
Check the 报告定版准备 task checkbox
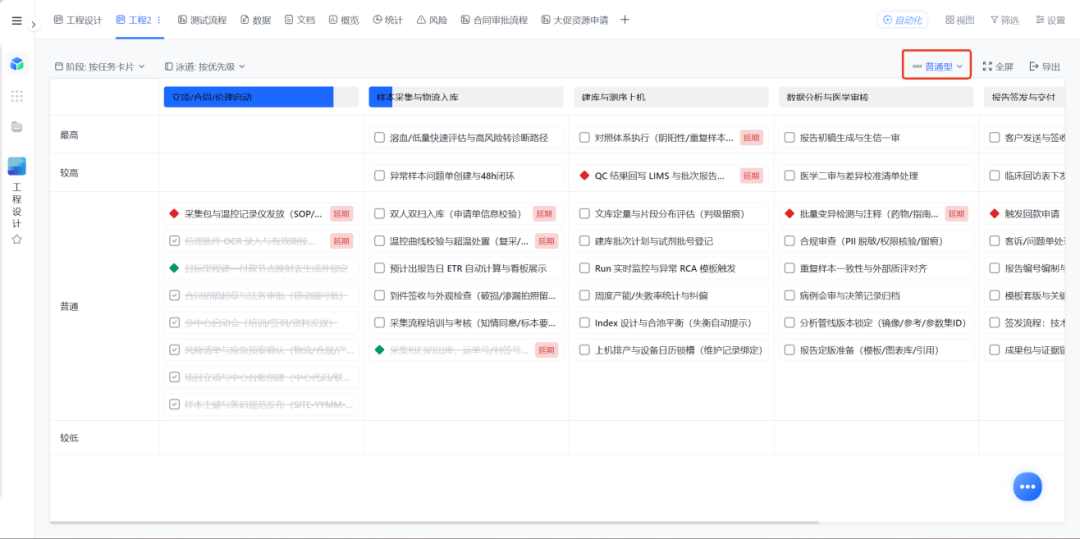(x=789, y=350)
